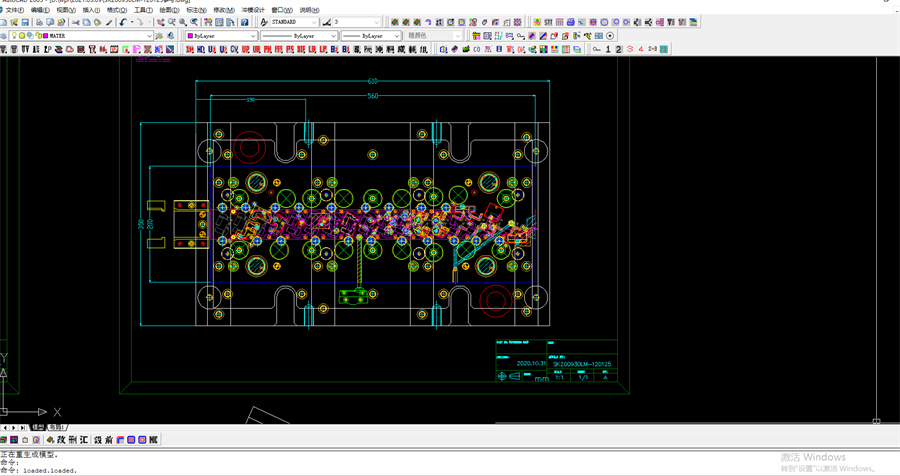900x476 pixels.
Task: Open the 冲模设计 menu
Action: tap(254, 10)
